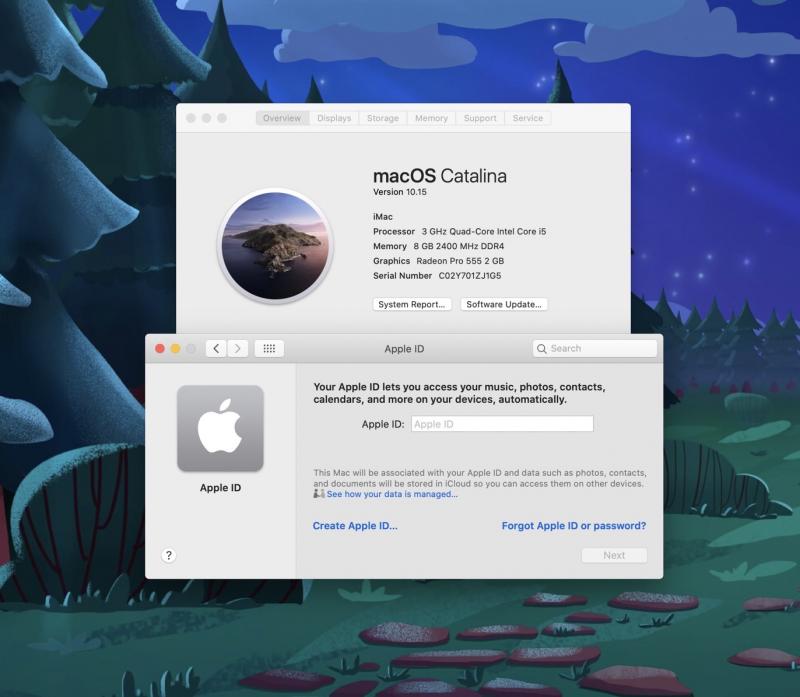Open the Storage tab
800x697 pixels.
pos(383,118)
